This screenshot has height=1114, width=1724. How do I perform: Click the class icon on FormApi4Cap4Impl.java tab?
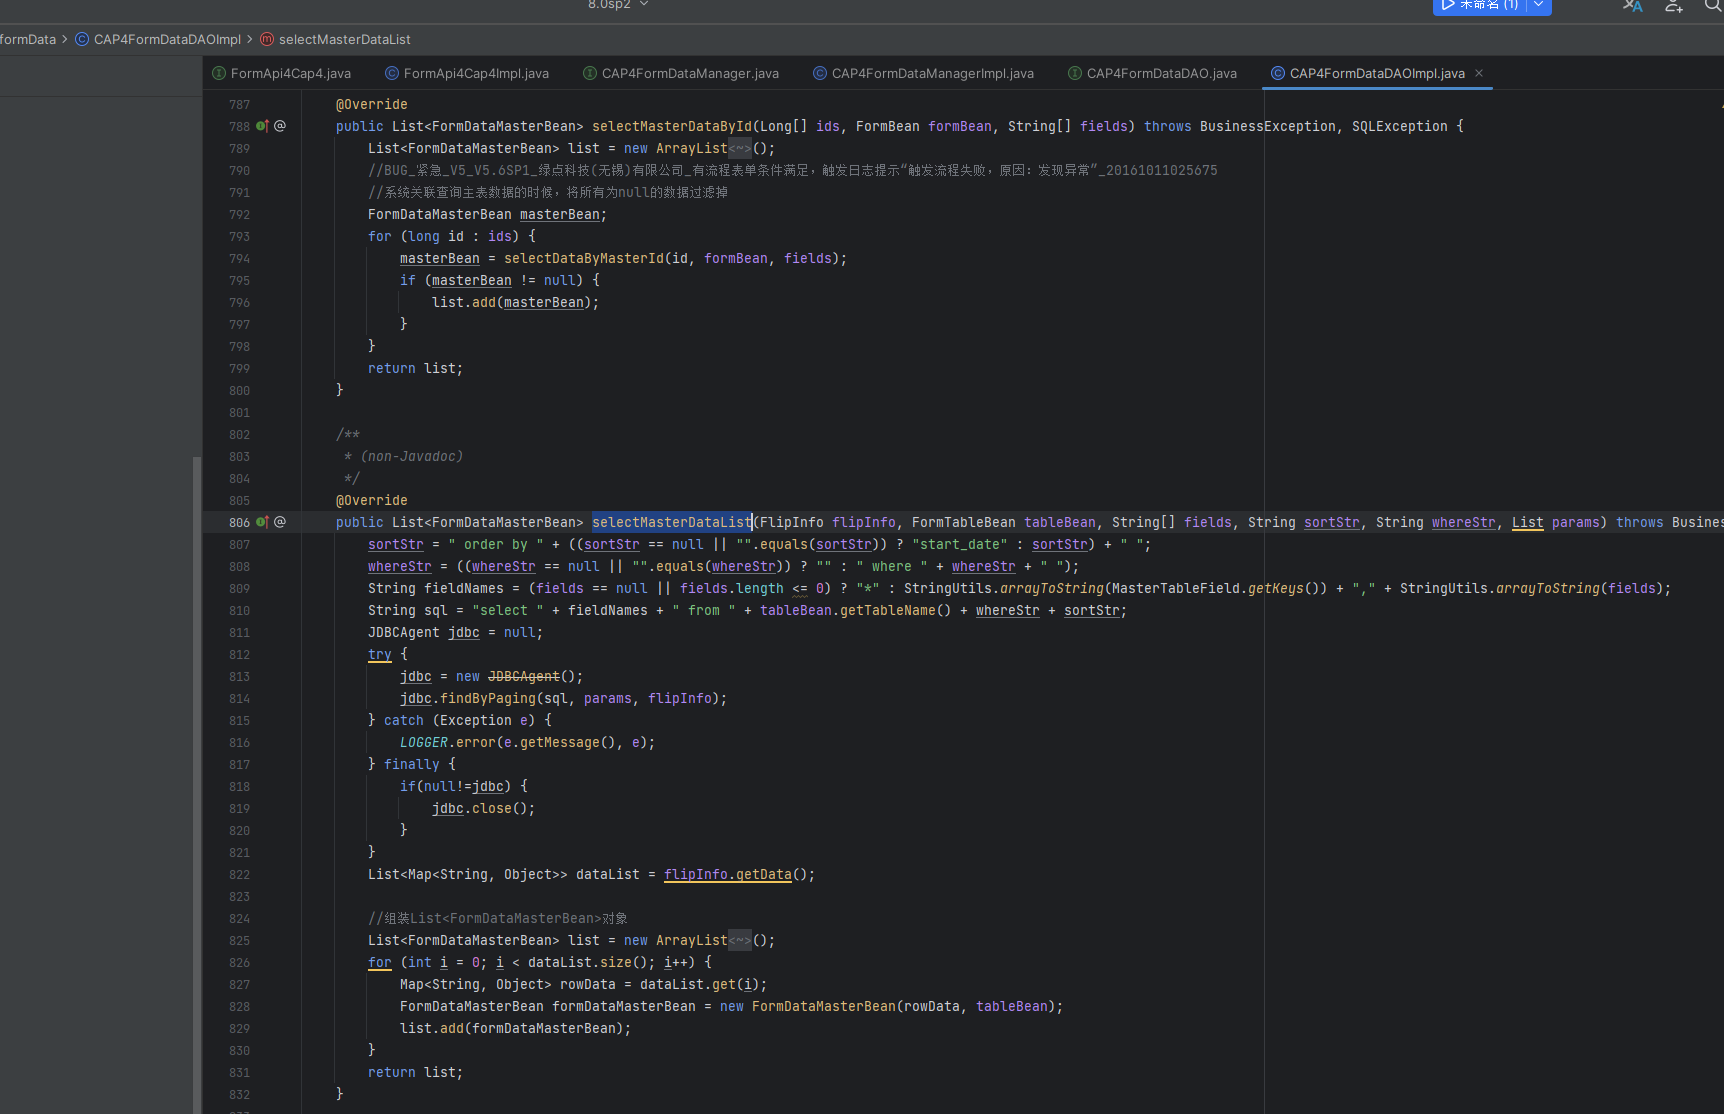[392, 73]
